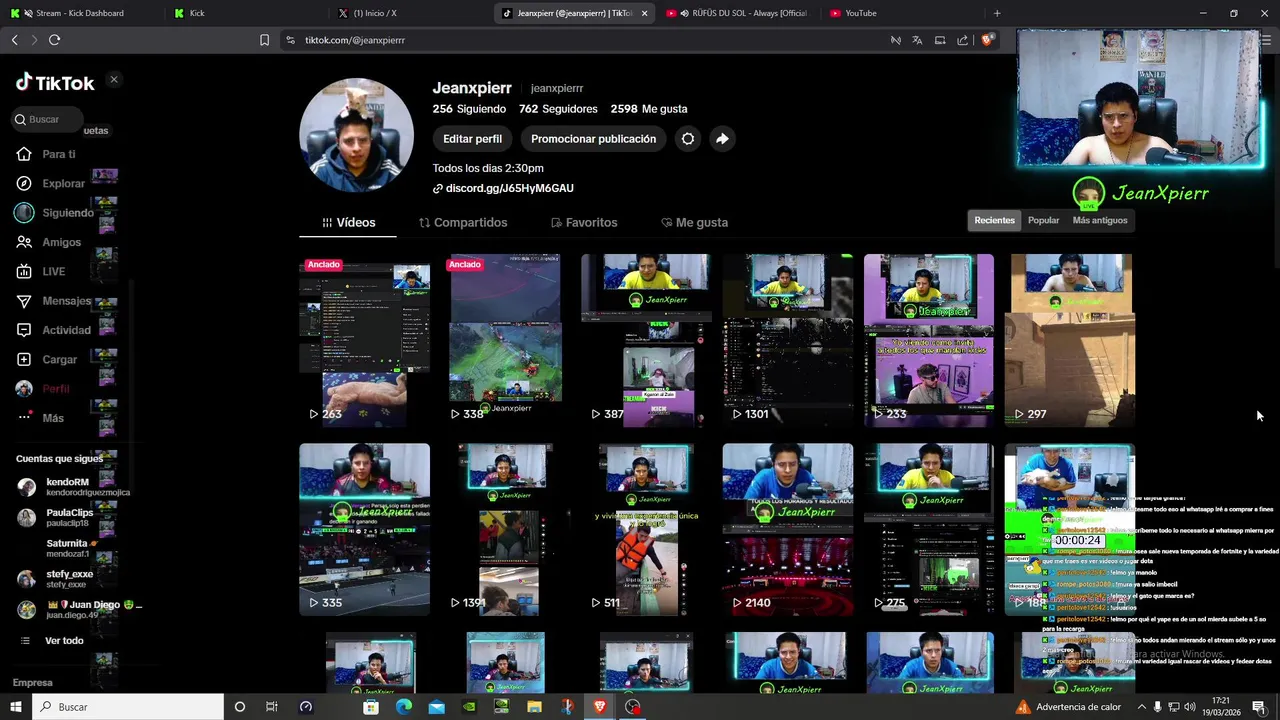Open the video with 2140 views
This screenshot has height=720, width=1280.
click(788, 529)
